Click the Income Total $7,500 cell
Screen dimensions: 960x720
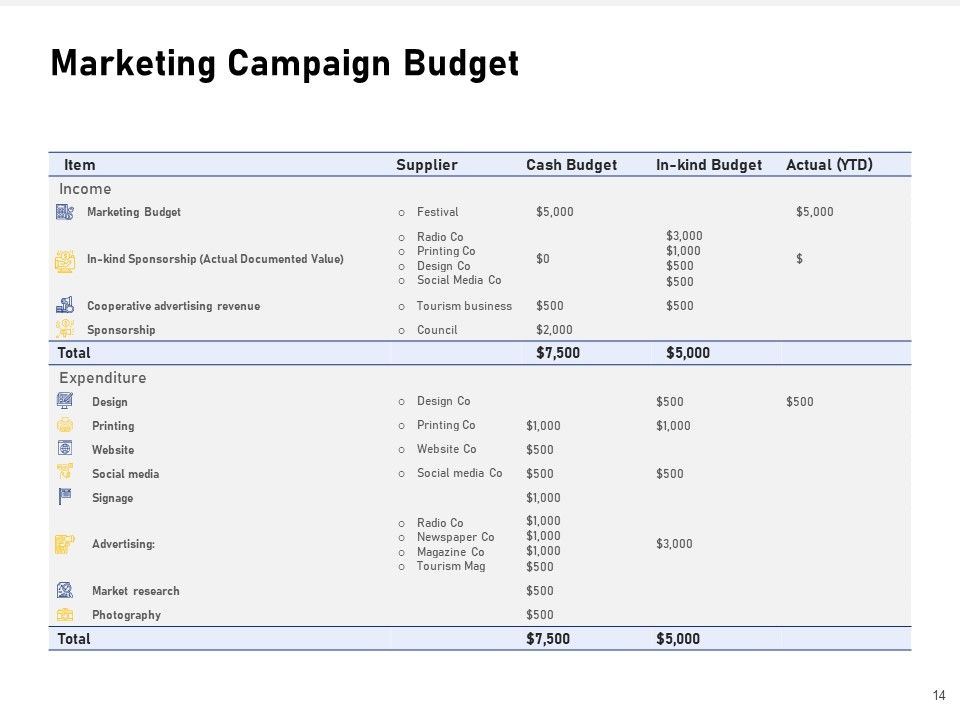coord(558,353)
